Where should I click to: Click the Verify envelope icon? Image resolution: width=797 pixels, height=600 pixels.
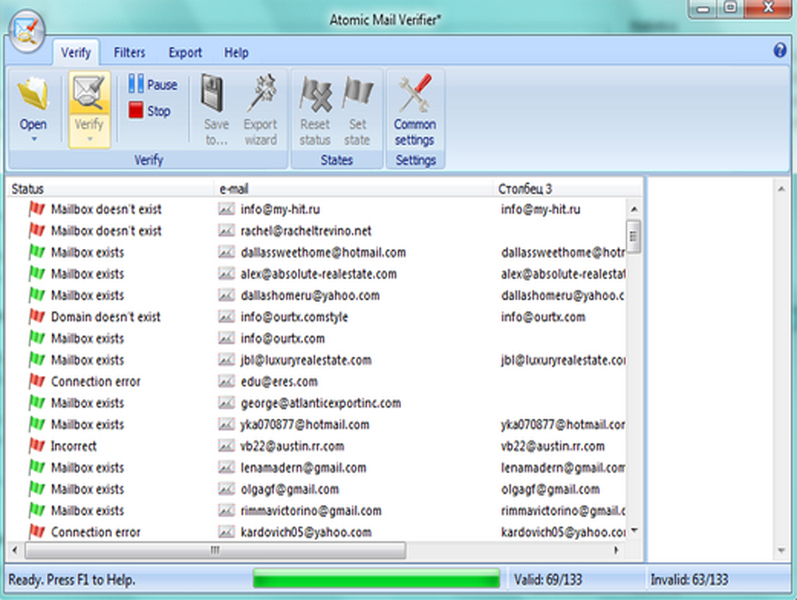coord(89,93)
